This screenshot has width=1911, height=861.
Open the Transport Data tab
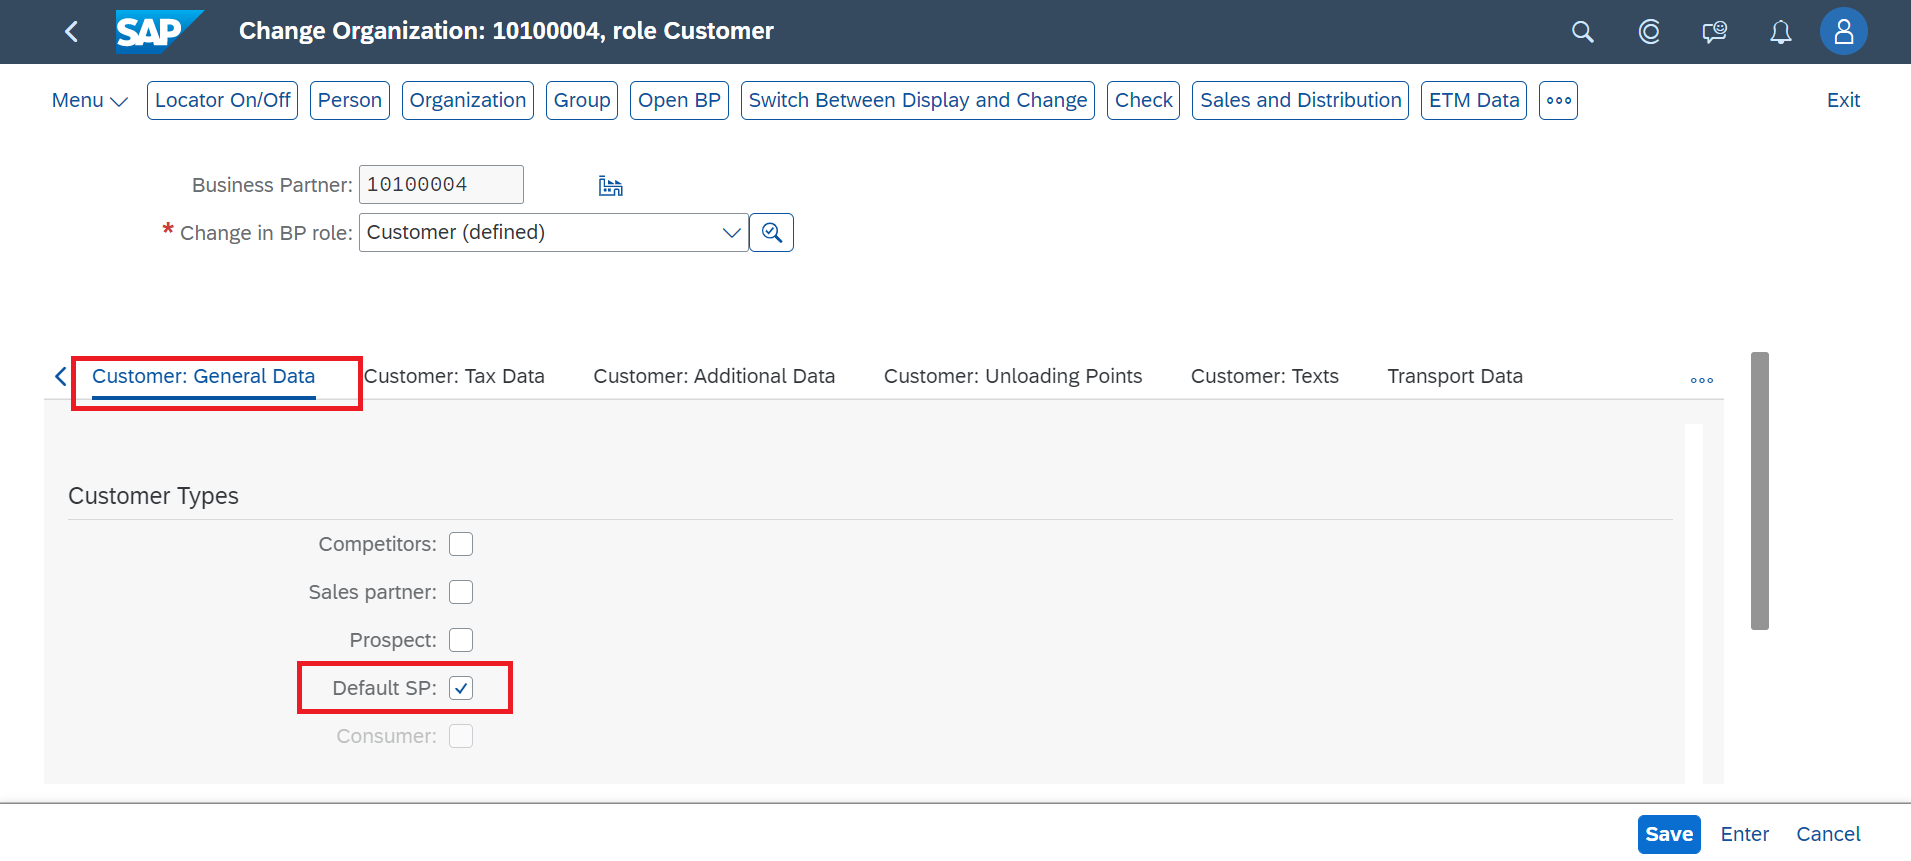pyautogui.click(x=1455, y=376)
